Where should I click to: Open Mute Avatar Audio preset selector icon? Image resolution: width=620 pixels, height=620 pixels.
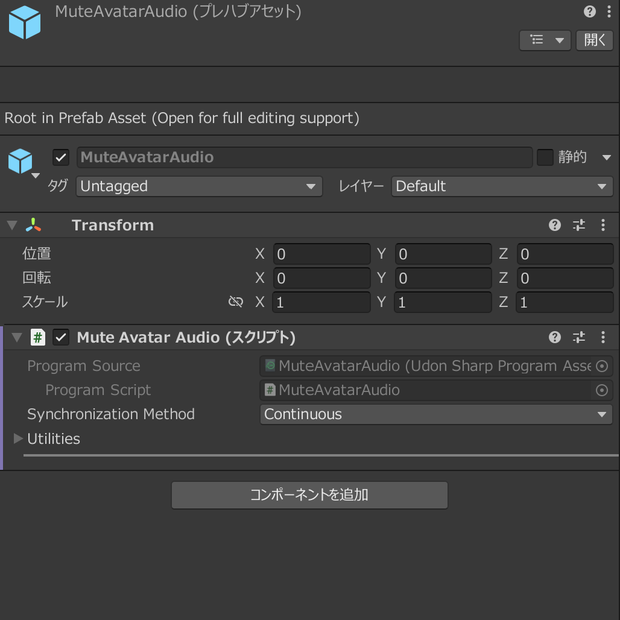point(579,337)
